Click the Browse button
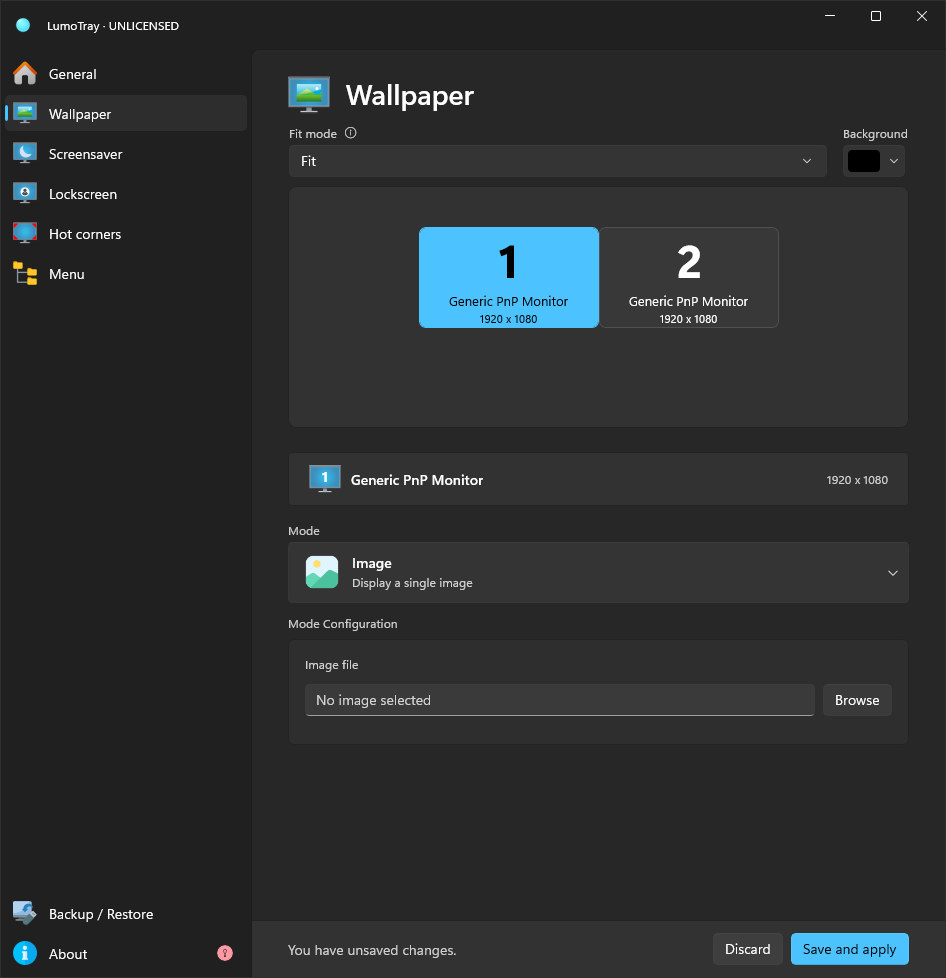 pos(857,700)
